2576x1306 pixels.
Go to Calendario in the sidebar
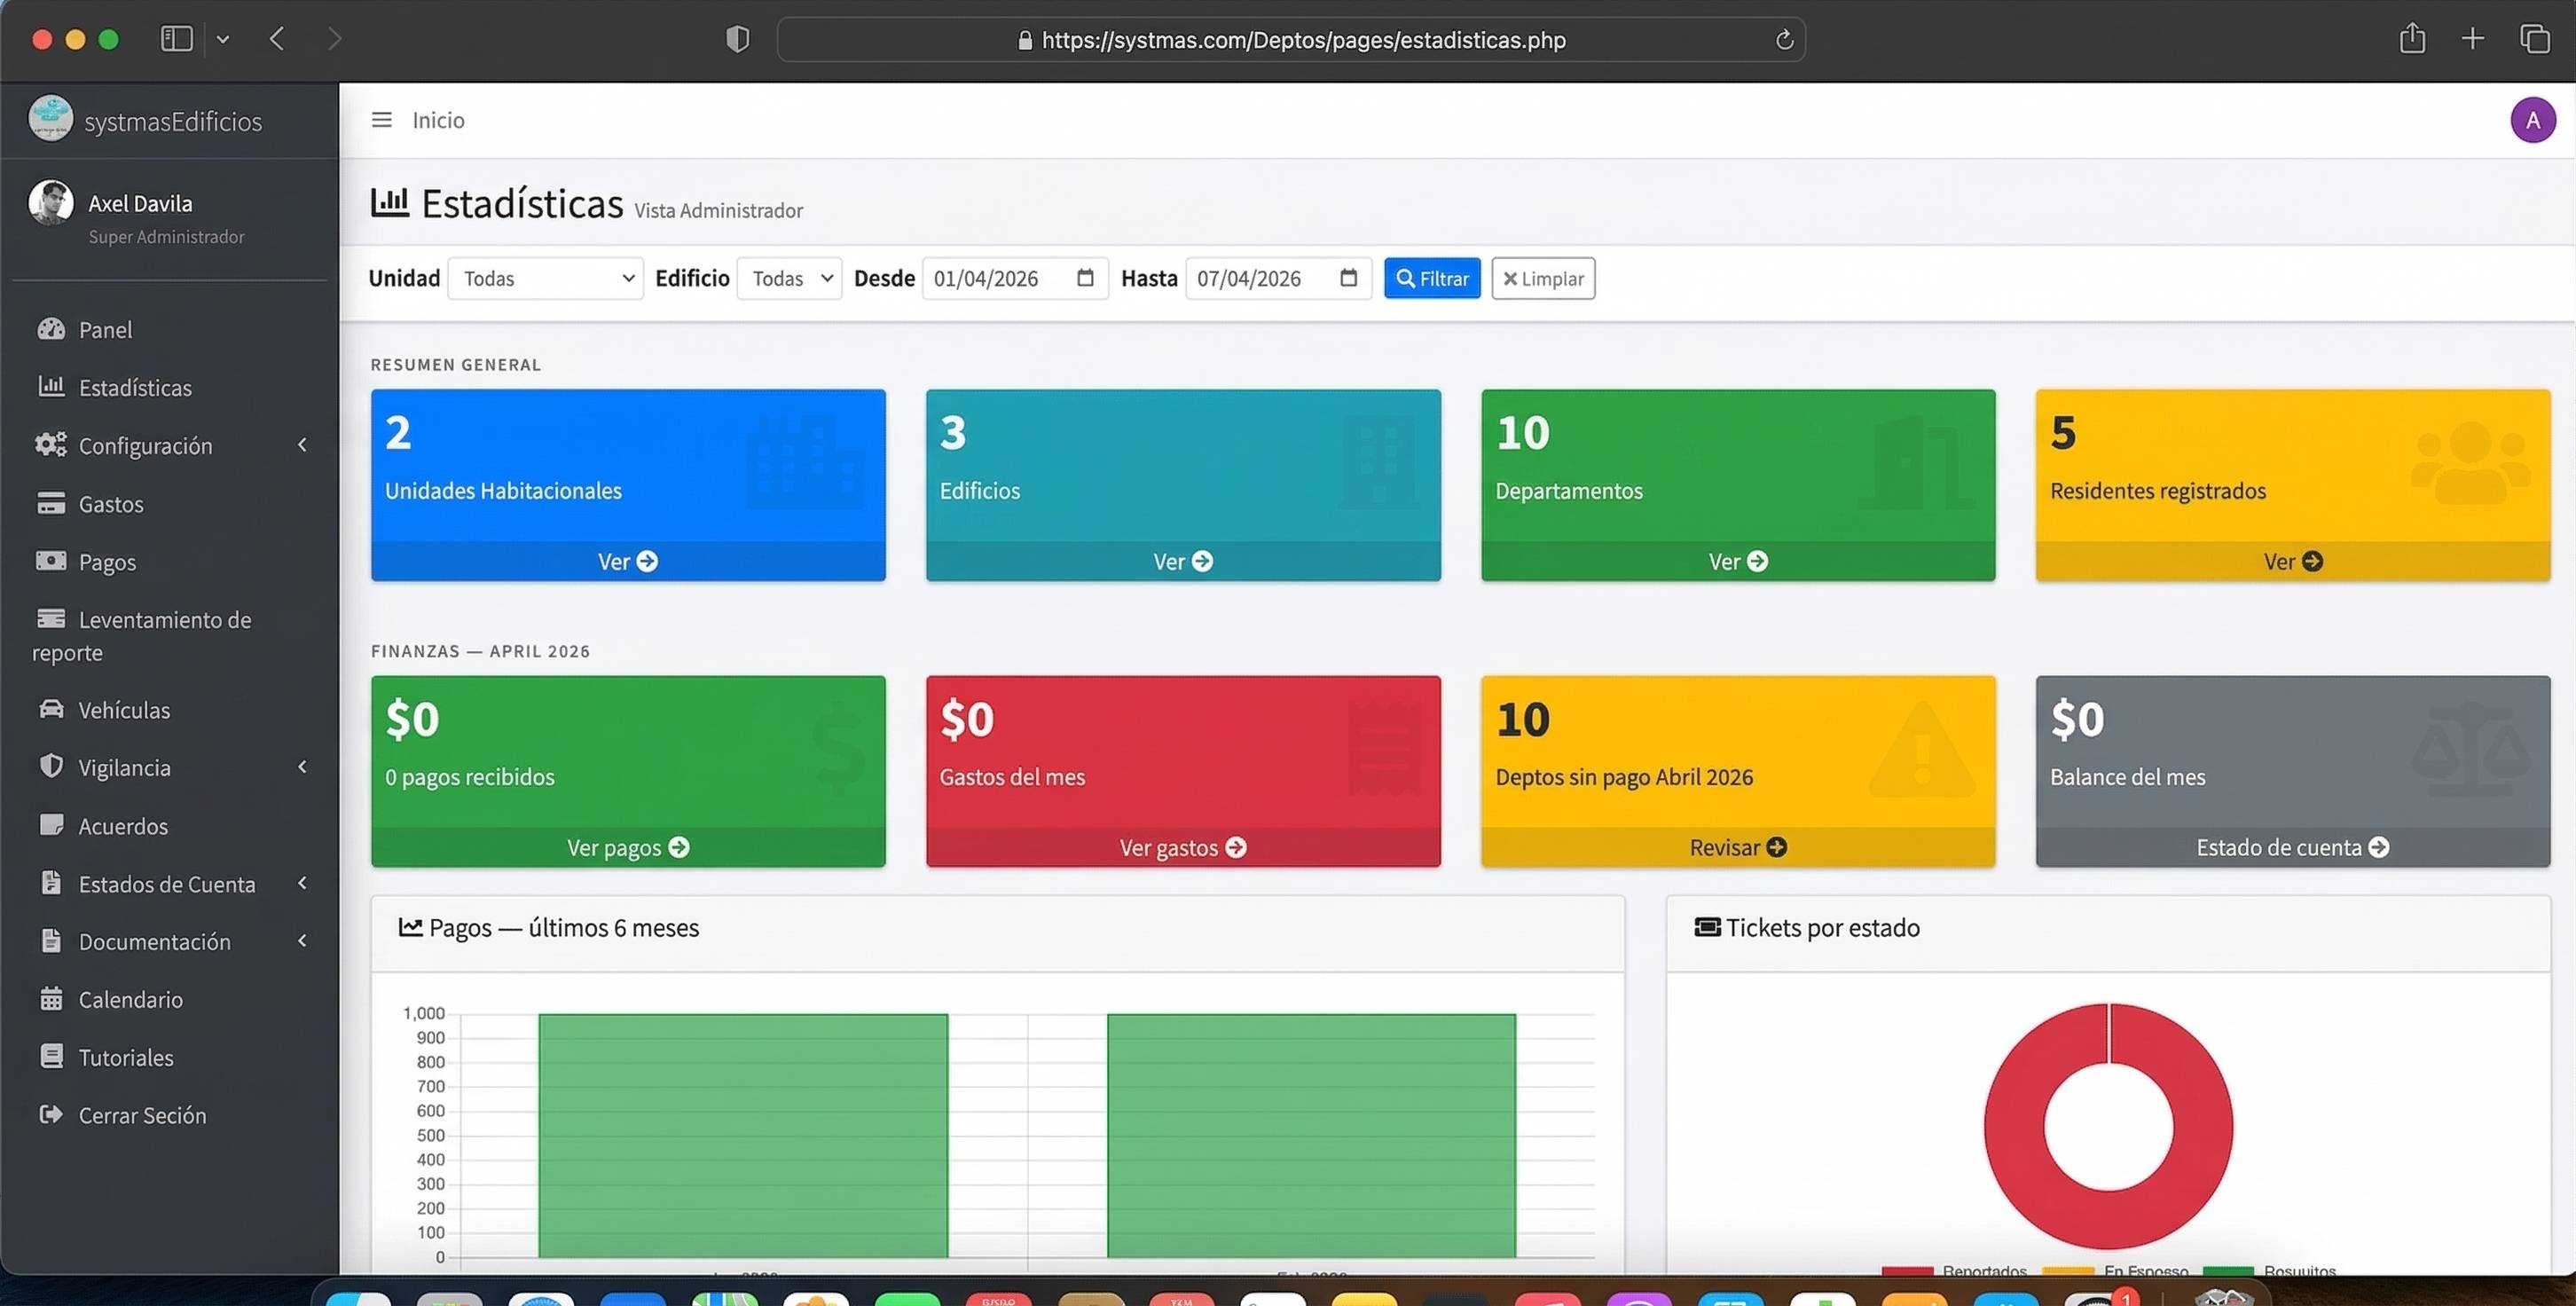pyautogui.click(x=130, y=999)
